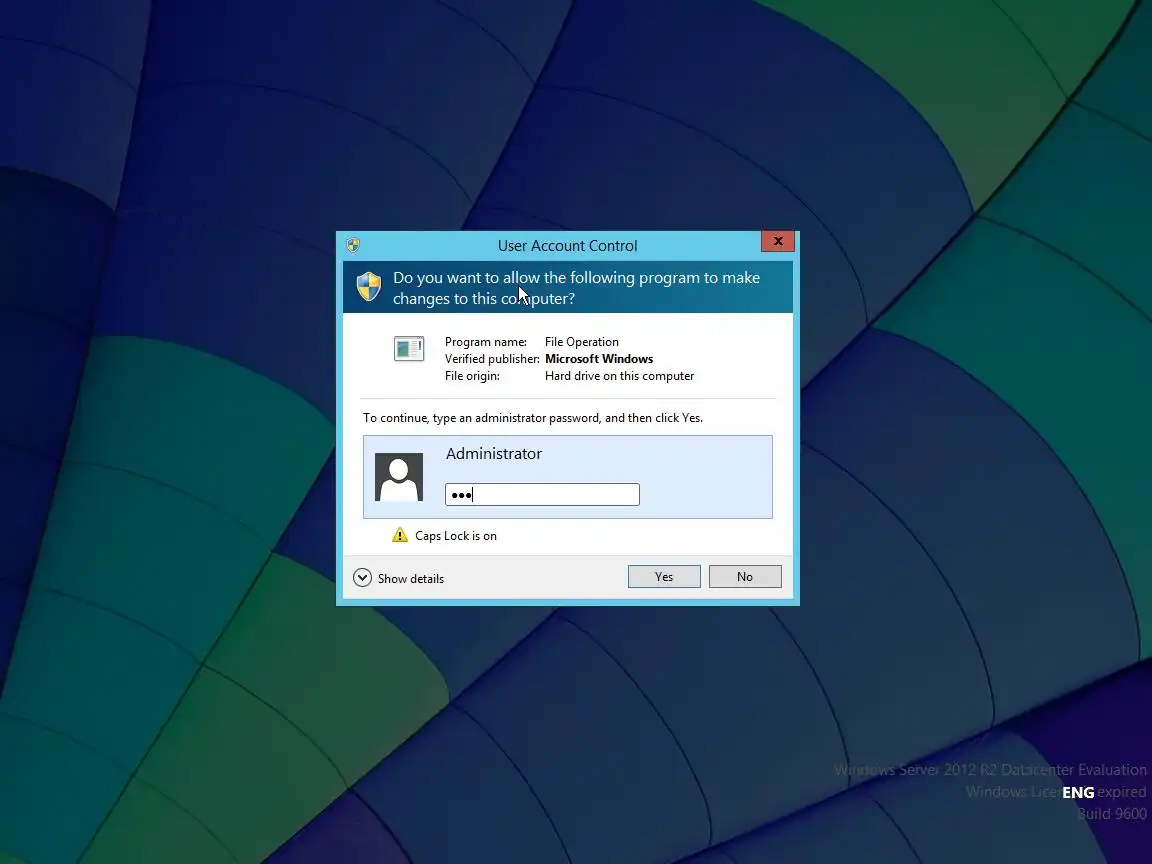Click the 'Administrator' account name text
This screenshot has height=864, width=1152.
[x=494, y=453]
